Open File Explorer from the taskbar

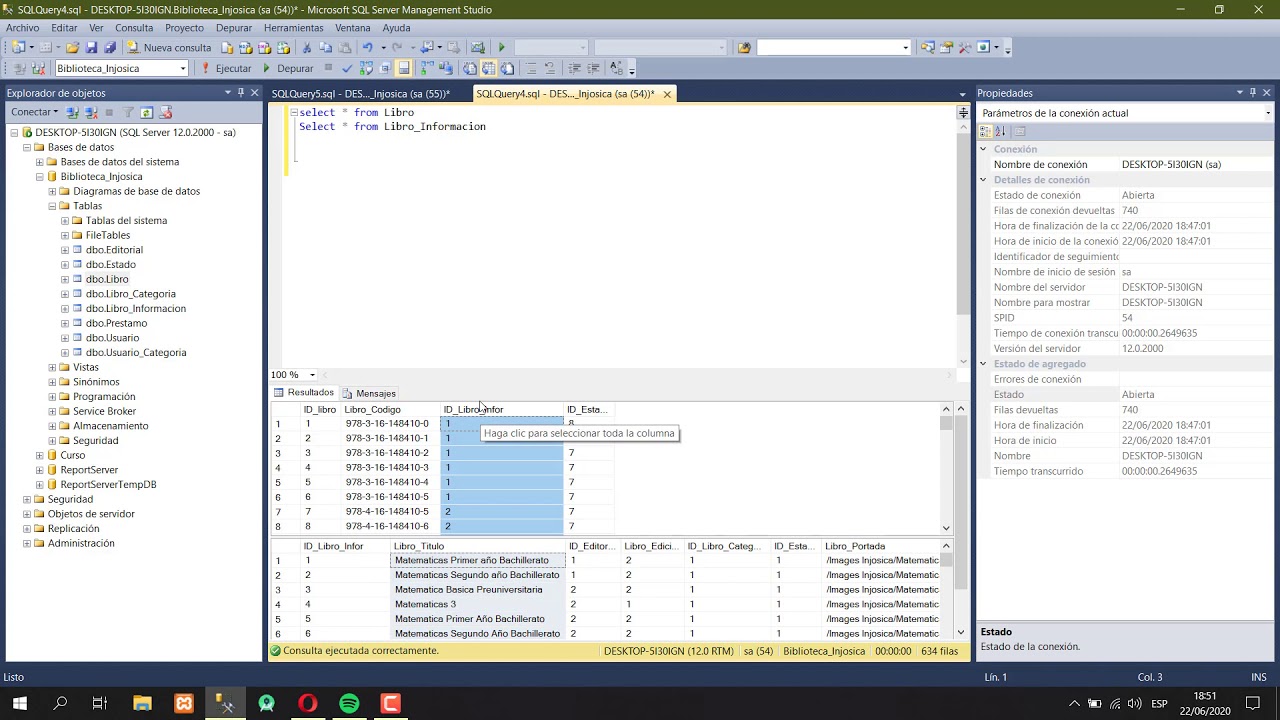click(x=142, y=704)
